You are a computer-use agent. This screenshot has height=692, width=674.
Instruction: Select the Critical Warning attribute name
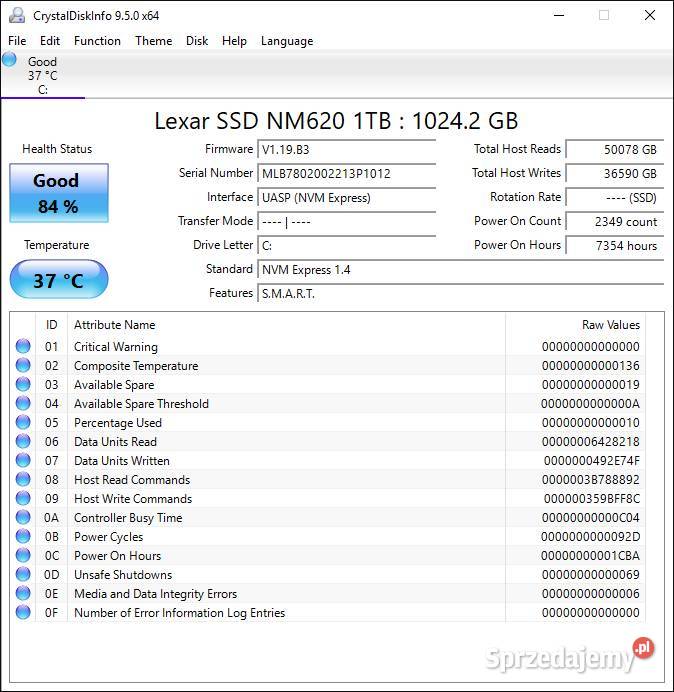116,347
